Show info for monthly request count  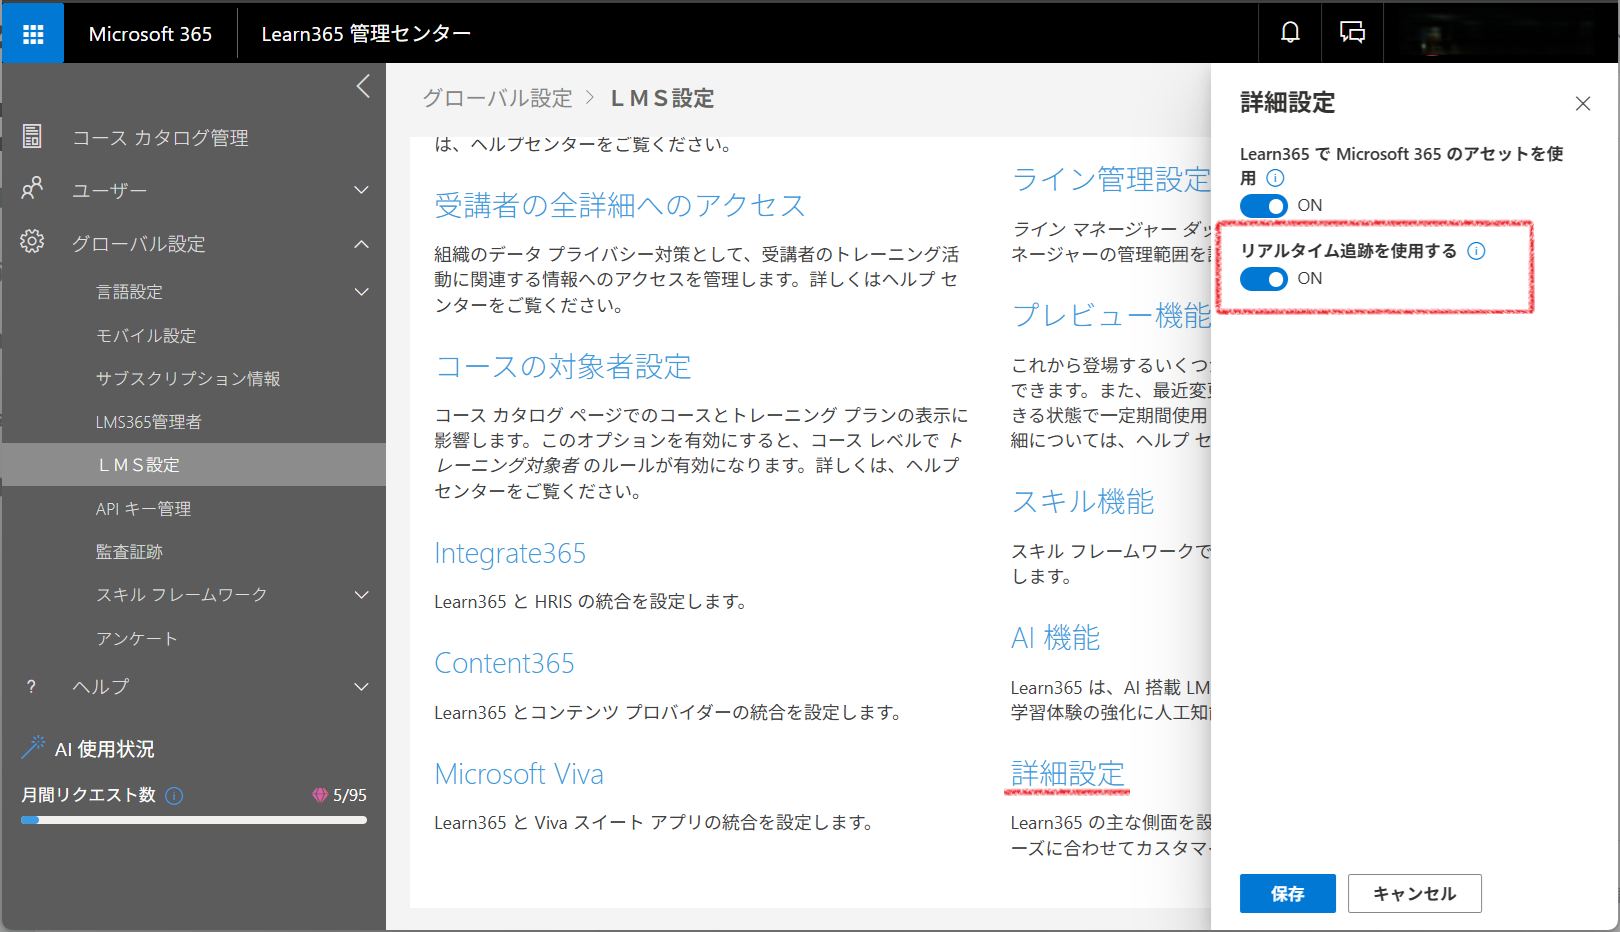(x=174, y=796)
